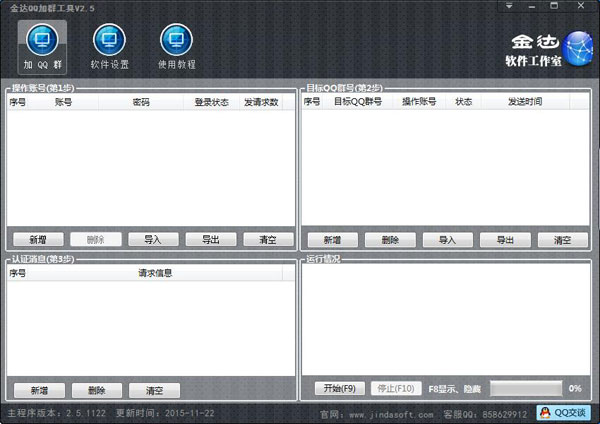
Task: Click 客服QQ: 858629912 text
Action: coord(485,414)
